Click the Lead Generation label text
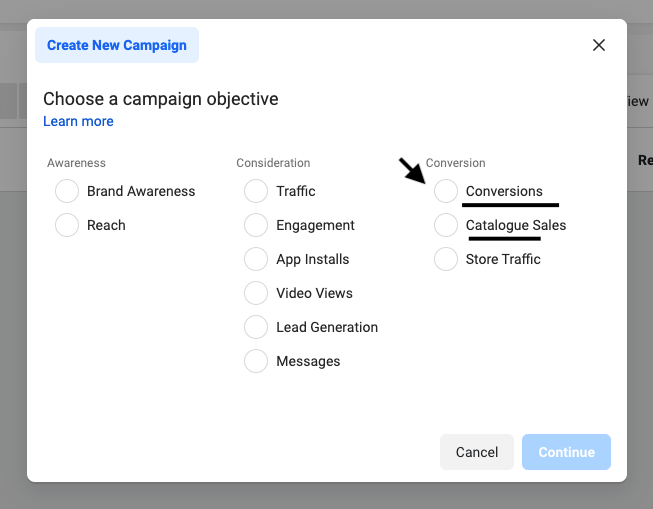Viewport: 653px width, 509px height. pyautogui.click(x=327, y=327)
